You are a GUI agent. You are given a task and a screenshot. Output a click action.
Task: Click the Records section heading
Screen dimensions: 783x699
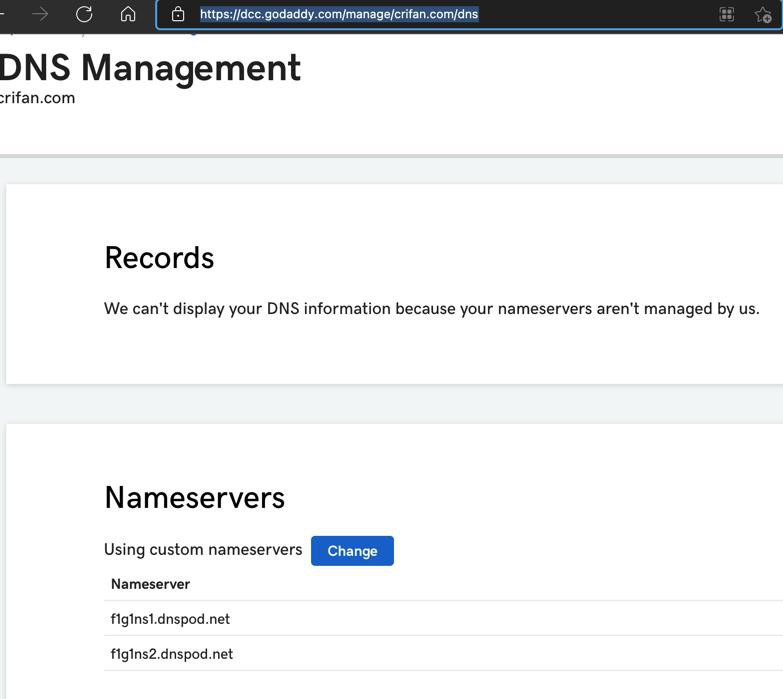click(x=159, y=258)
